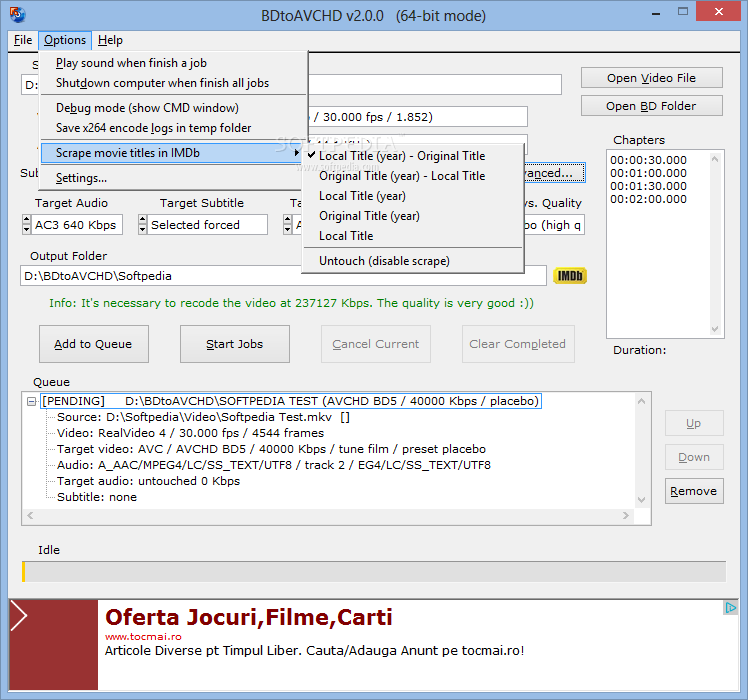Image resolution: width=748 pixels, height=700 pixels.
Task: Change Target Audio AC3 640 Kbps spinner
Action: tap(27, 225)
